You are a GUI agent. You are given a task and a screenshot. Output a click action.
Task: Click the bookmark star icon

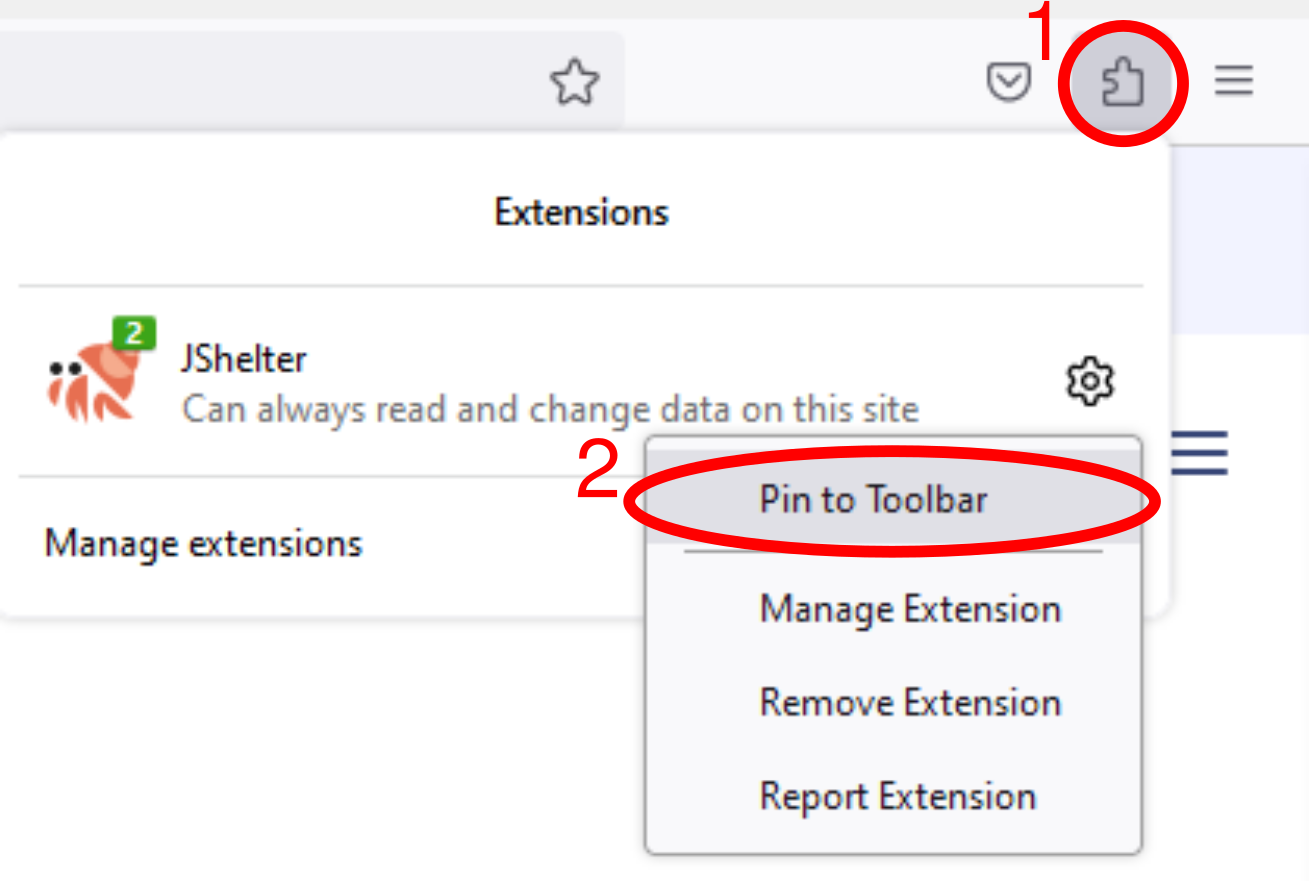pyautogui.click(x=575, y=83)
